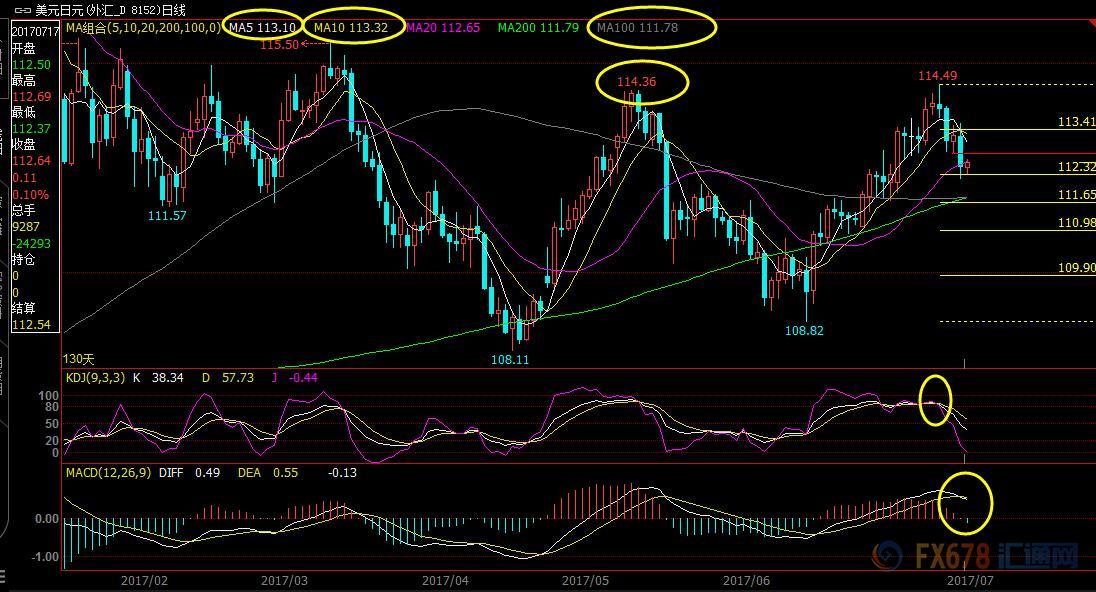This screenshot has width=1096, height=592.
Task: Click the MACD(12,26,9) indicator header
Action: click(x=110, y=472)
